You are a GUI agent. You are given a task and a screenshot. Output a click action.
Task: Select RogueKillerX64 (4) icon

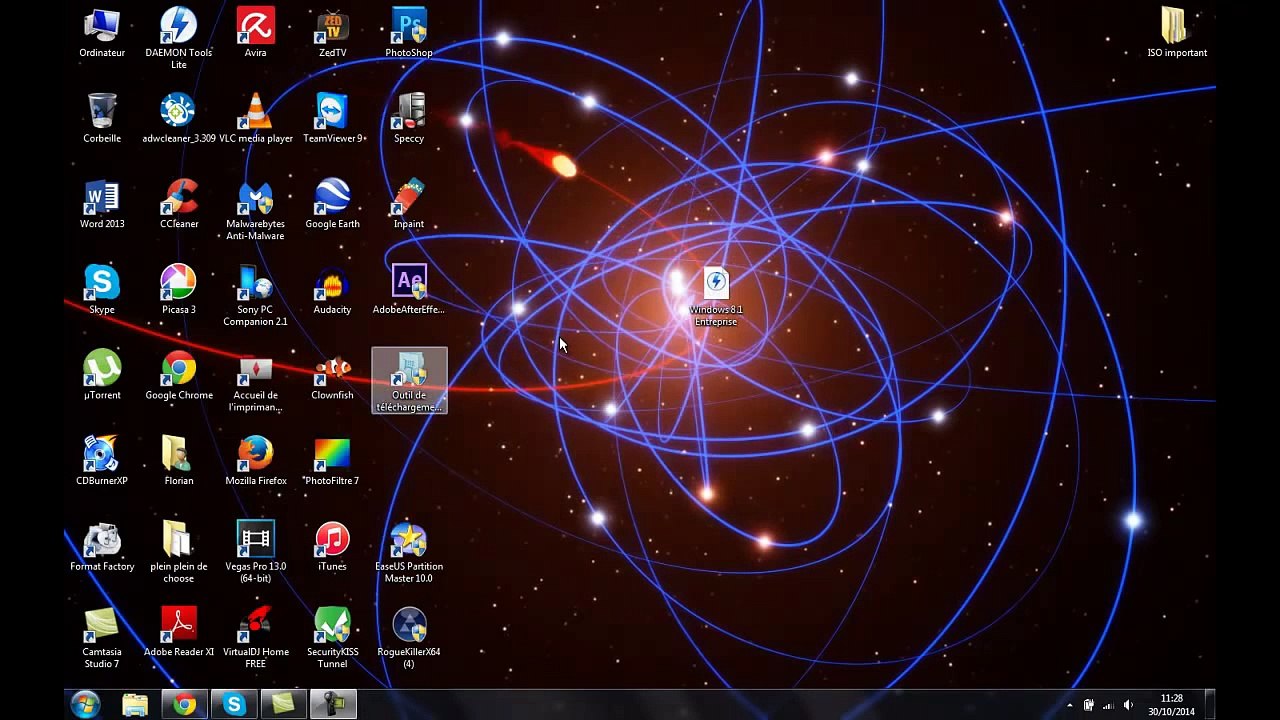(x=409, y=638)
